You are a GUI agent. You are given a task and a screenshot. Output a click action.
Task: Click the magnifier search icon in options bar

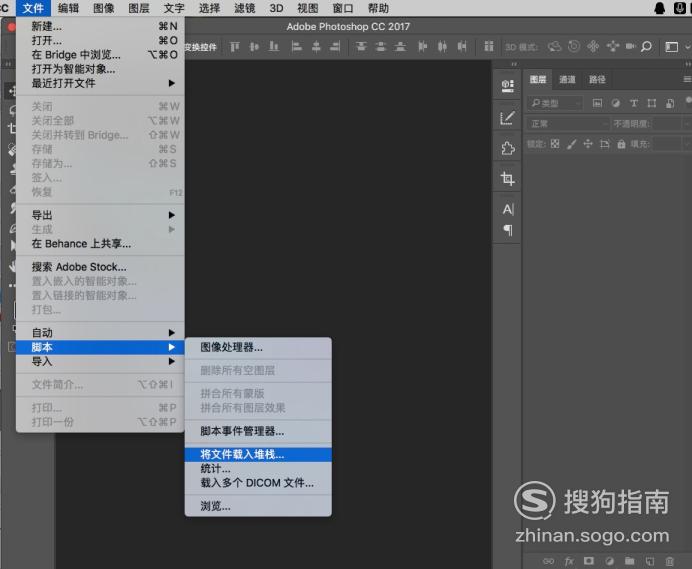[x=646, y=46]
